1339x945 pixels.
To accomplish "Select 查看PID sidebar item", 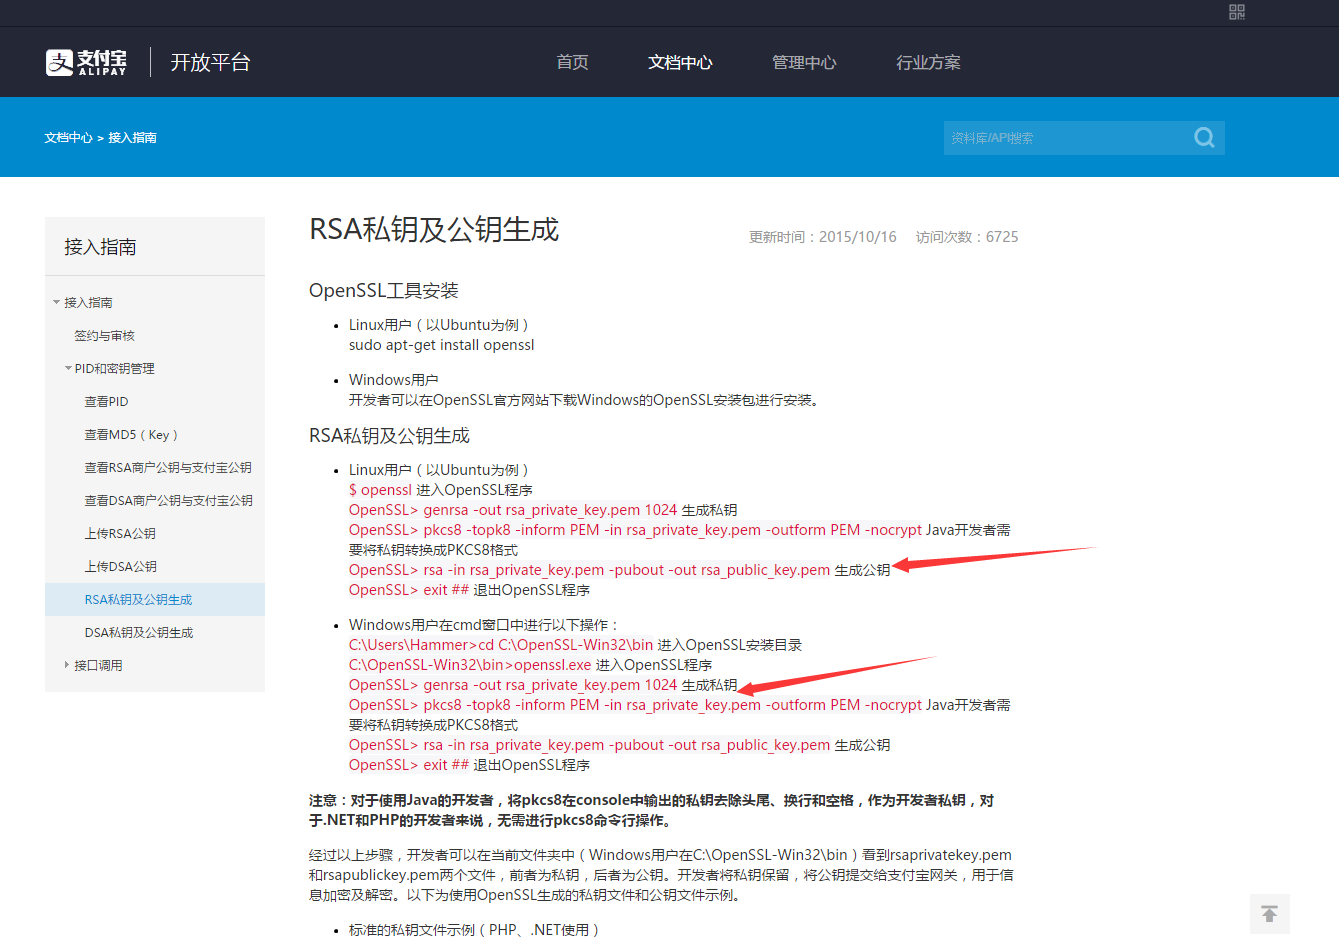I will tap(106, 401).
